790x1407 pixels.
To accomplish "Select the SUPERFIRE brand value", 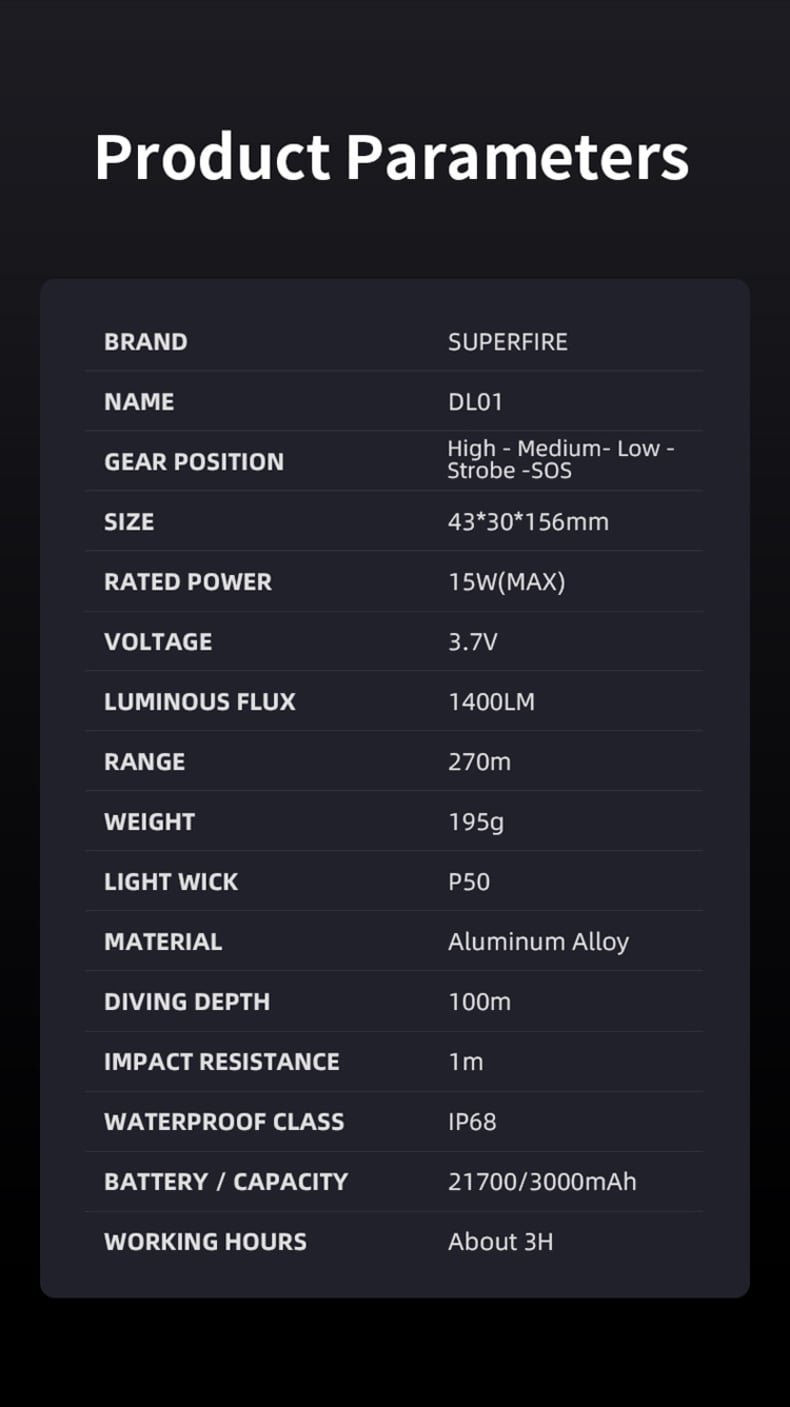I will click(507, 342).
